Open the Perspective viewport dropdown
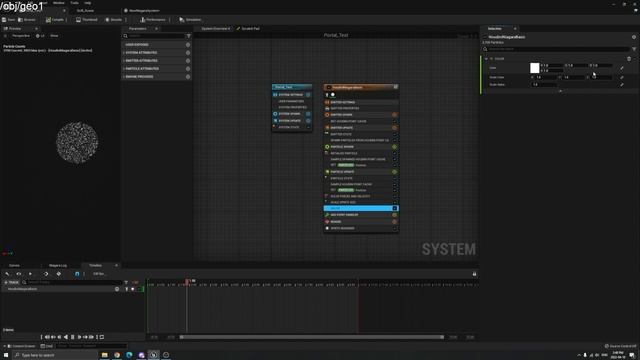The width and height of the screenshot is (640, 360). click(x=20, y=36)
